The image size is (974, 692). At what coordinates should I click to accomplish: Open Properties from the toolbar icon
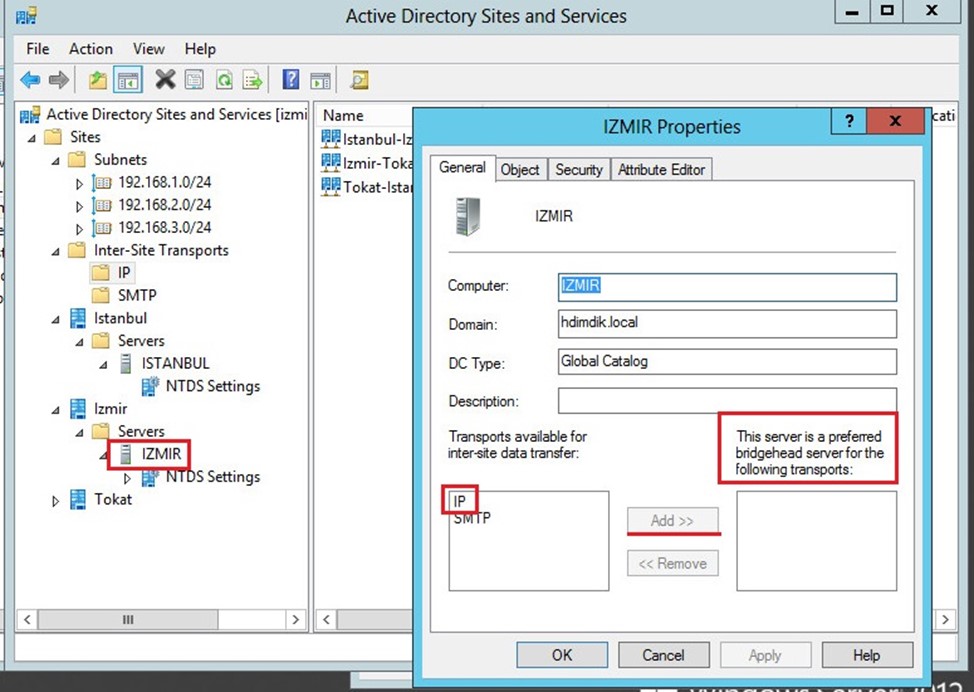point(194,80)
